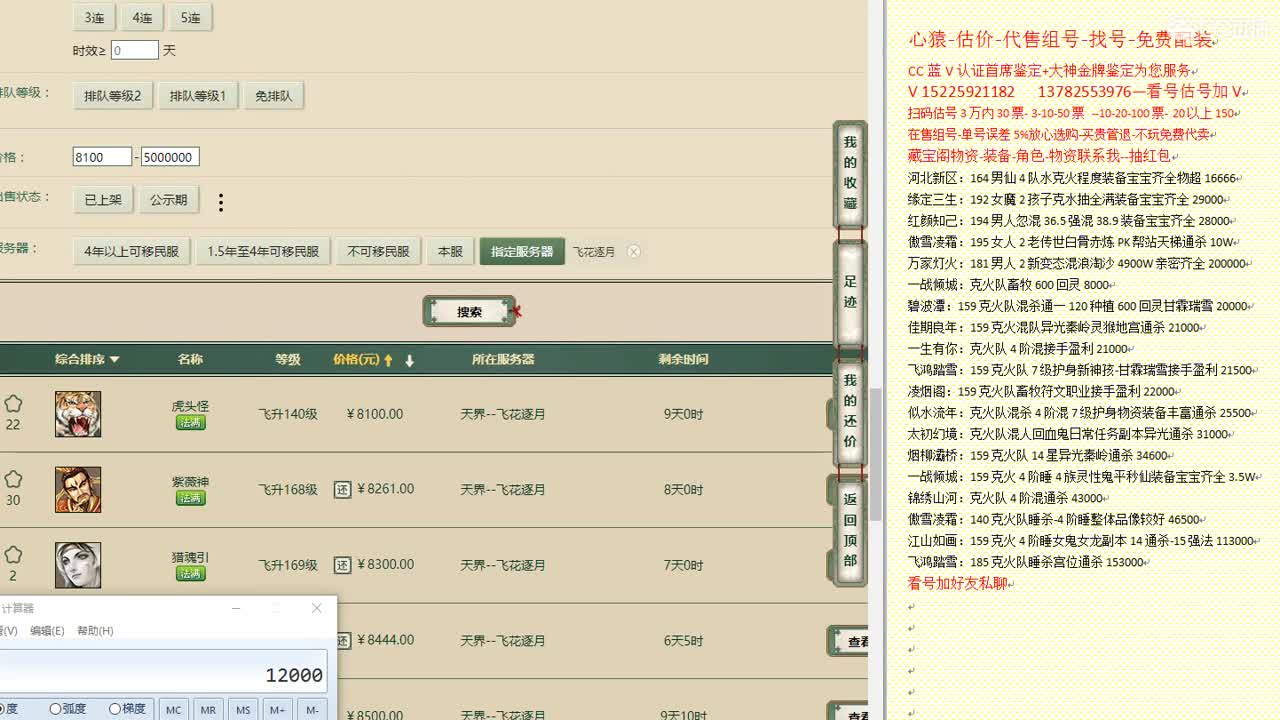
Task: Click the 法满 badge under 虎头怪
Action: pos(190,423)
